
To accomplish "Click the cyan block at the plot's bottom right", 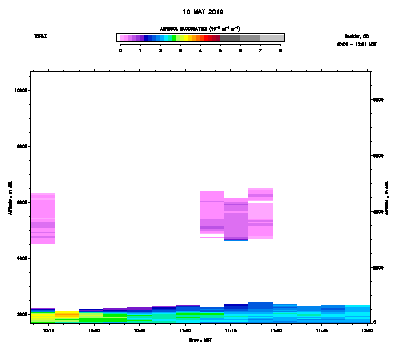I will (357, 313).
